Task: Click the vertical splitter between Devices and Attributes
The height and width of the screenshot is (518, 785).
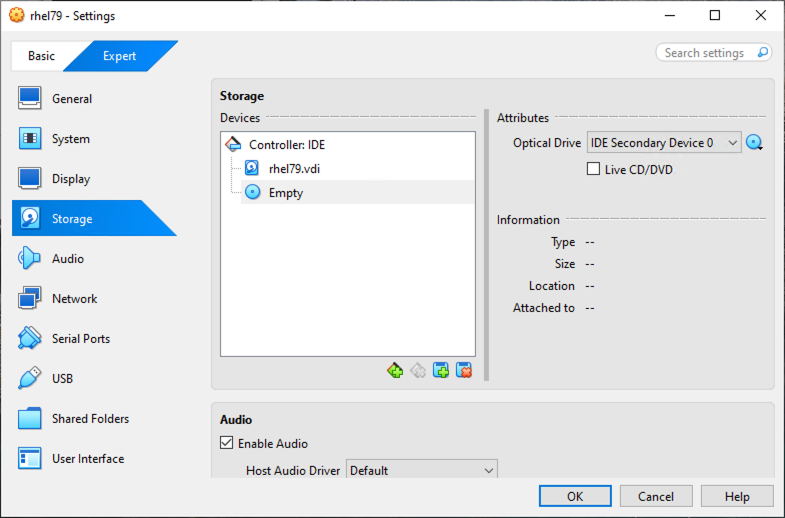Action: [x=486, y=245]
